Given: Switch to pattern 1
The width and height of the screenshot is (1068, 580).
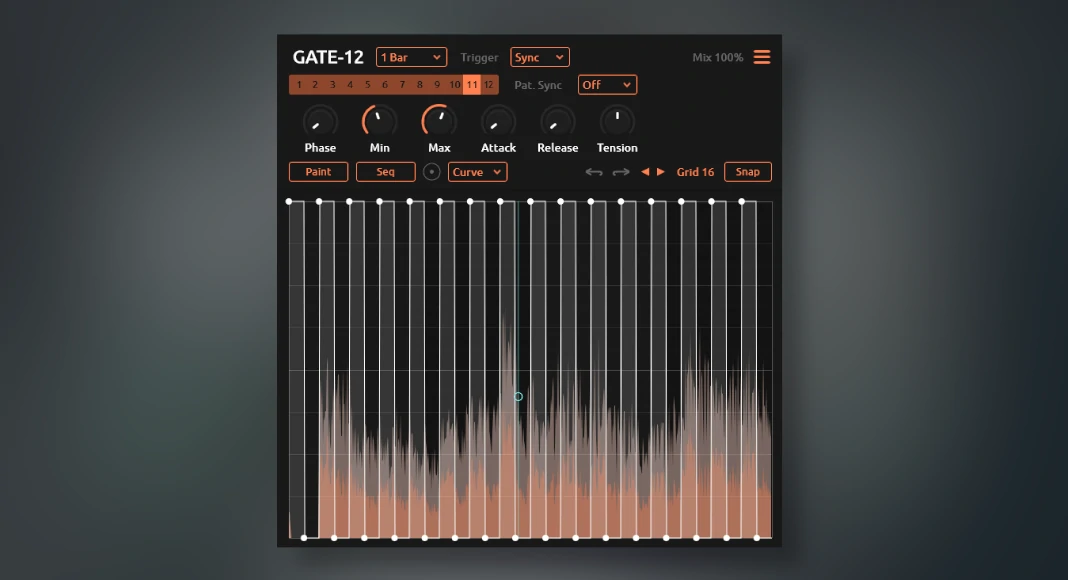Looking at the screenshot, I should click(298, 85).
